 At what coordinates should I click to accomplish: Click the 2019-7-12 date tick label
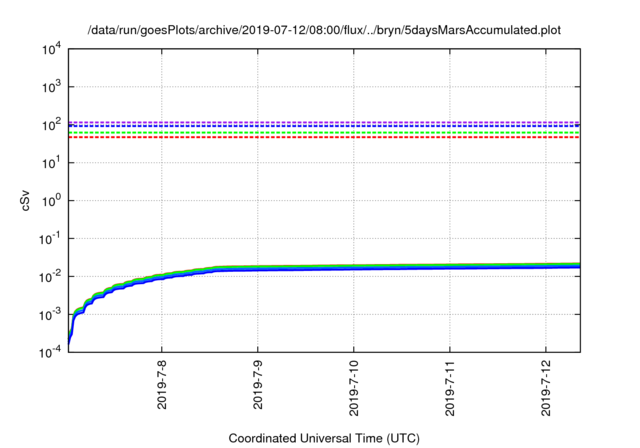pyautogui.click(x=546, y=388)
